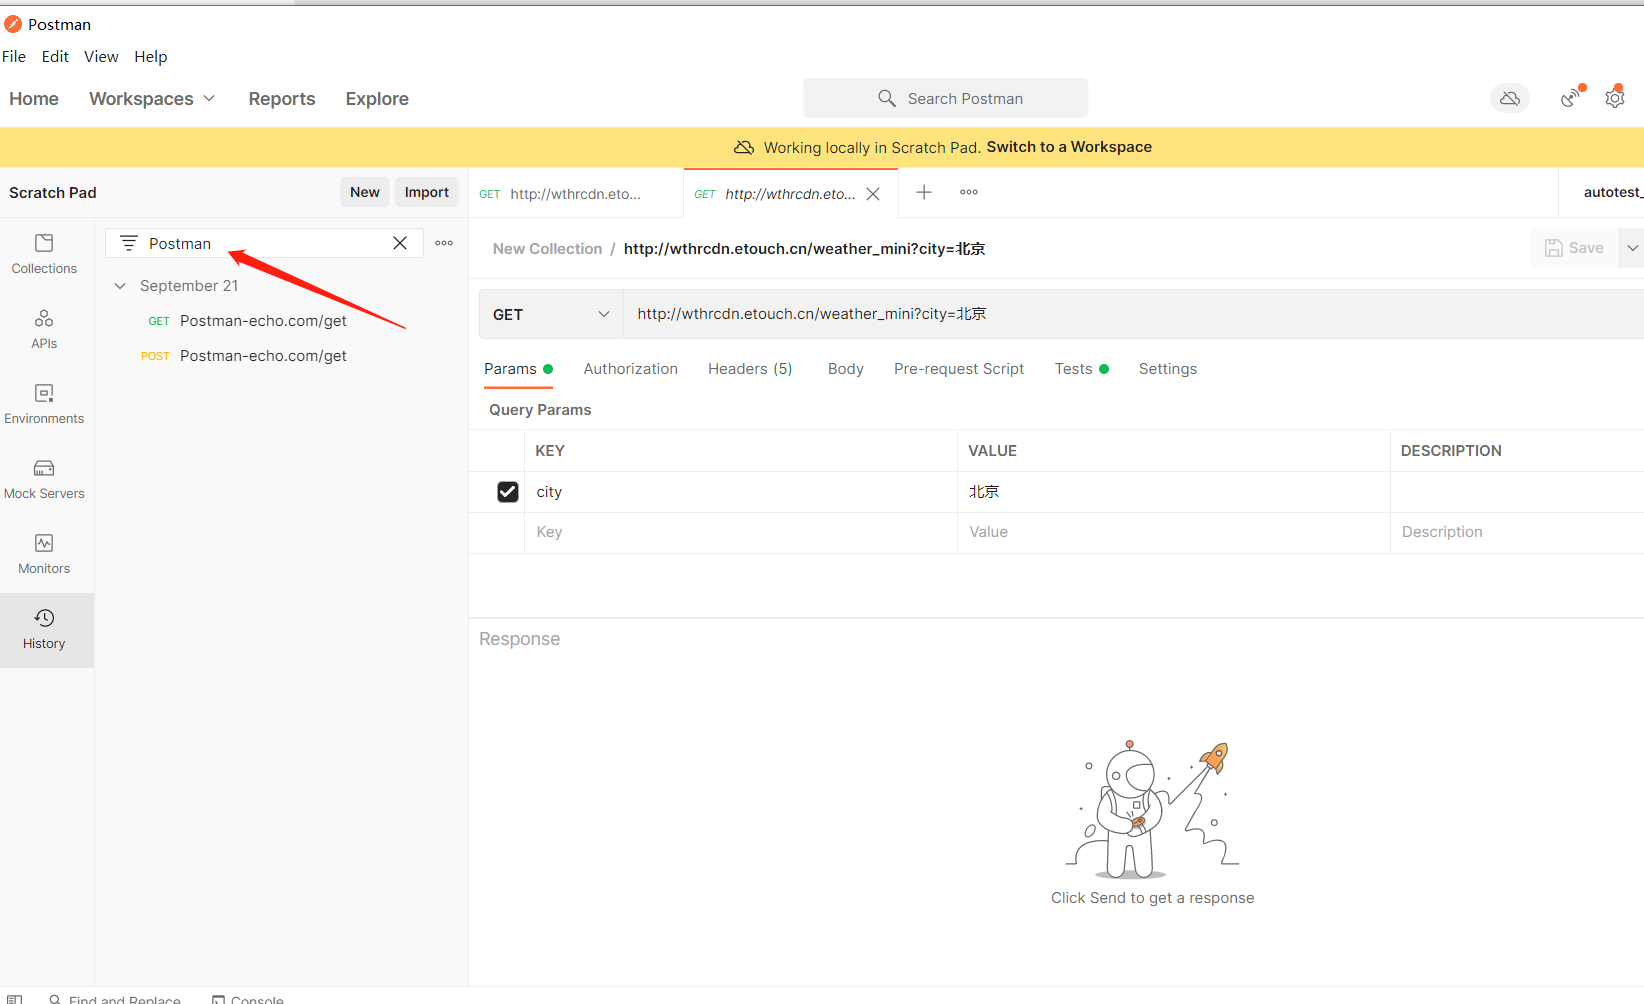
Task: Open the GET method dropdown
Action: 551,314
